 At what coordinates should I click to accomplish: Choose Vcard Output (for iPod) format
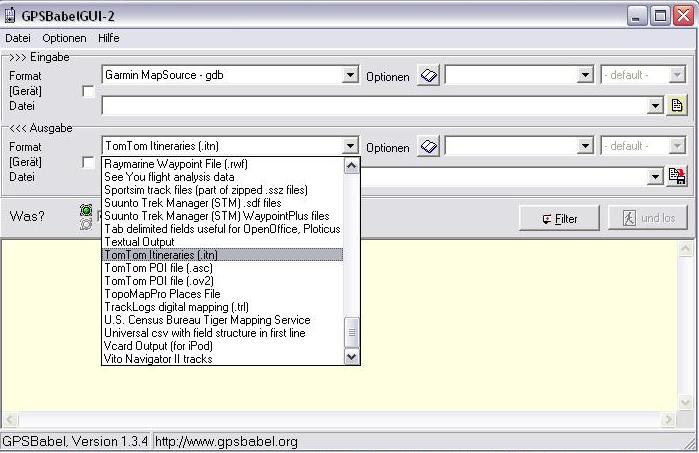[158, 346]
